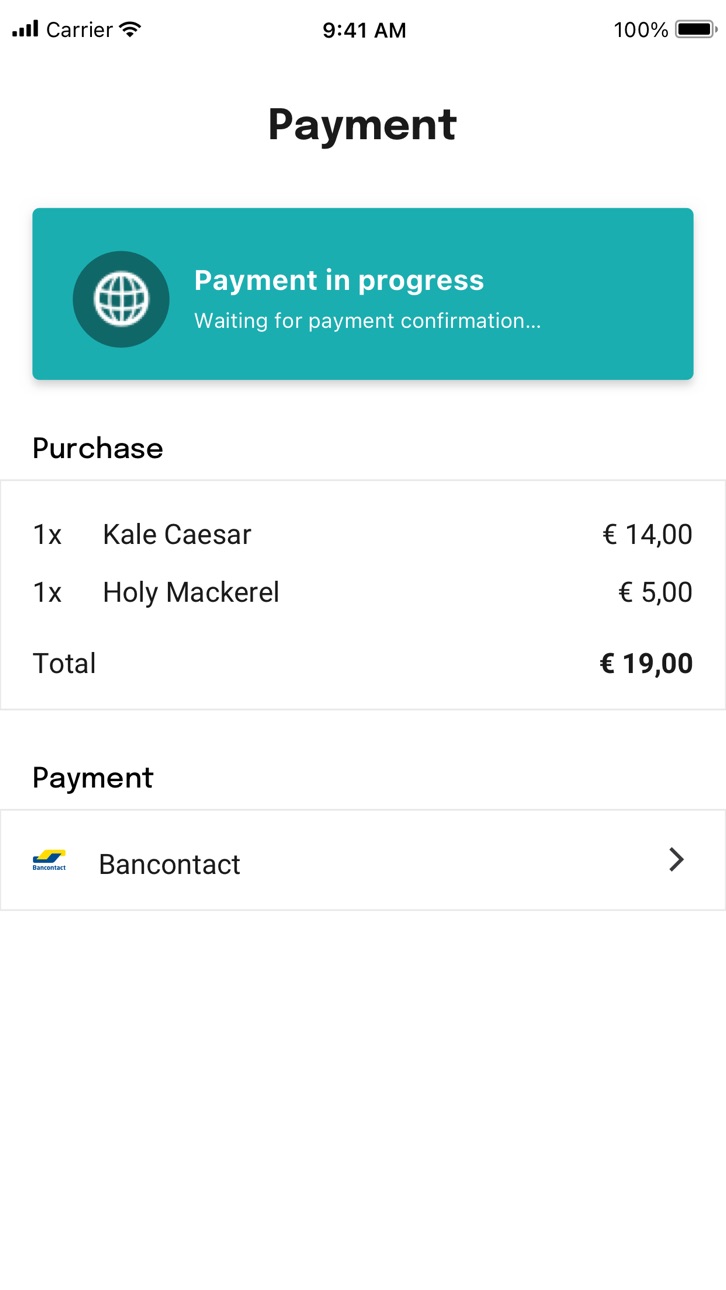Viewport: 726px width, 1290px height.
Task: Tap the globe icon in the payment banner
Action: point(121,298)
